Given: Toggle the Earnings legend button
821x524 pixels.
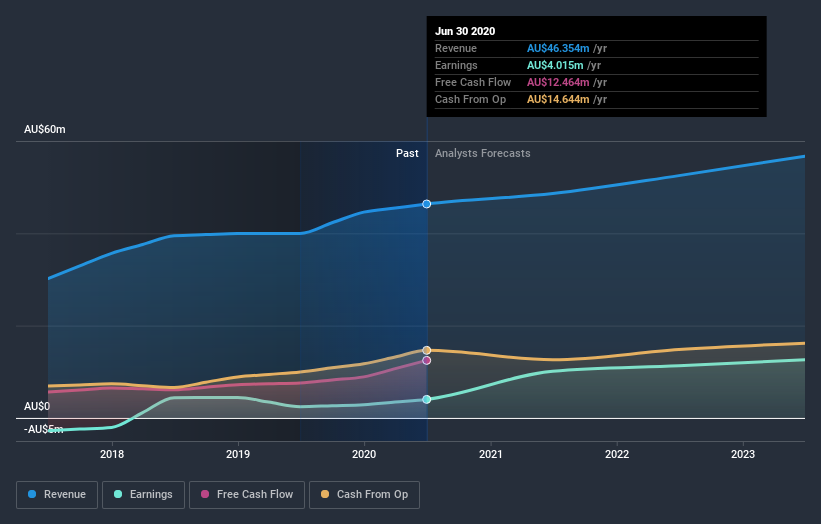Looking at the screenshot, I should 143,495.
